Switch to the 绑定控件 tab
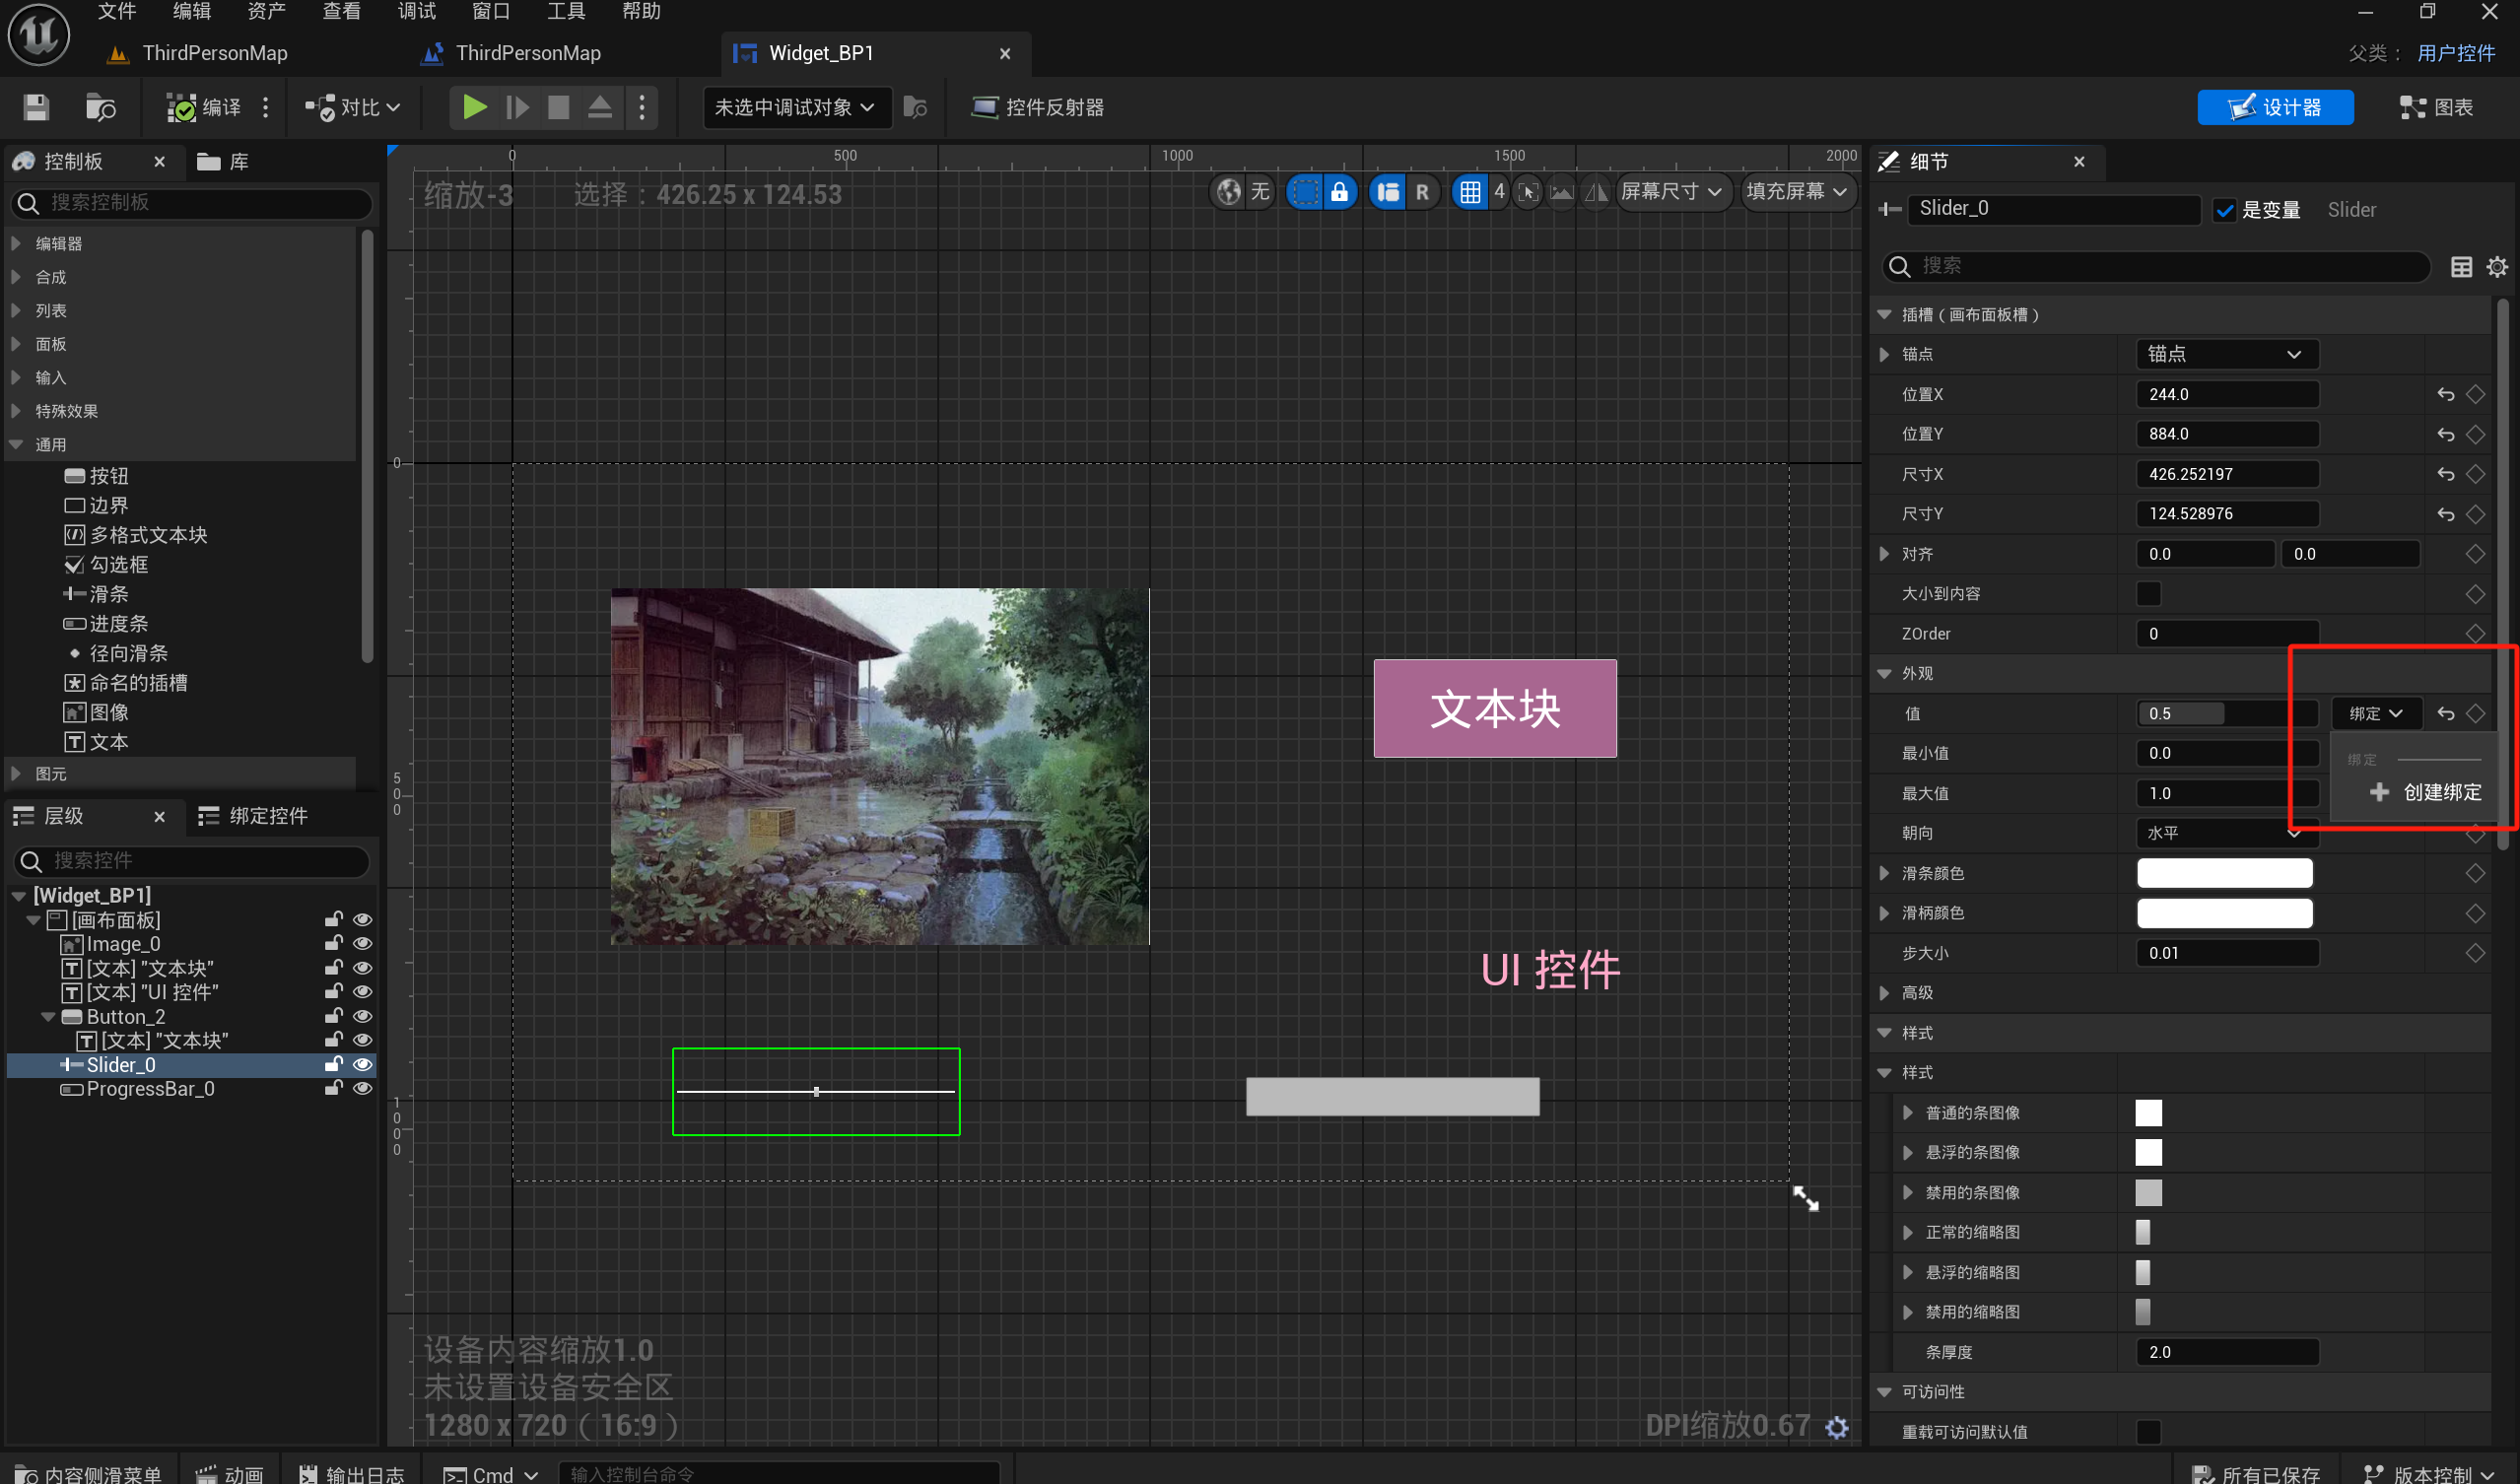This screenshot has width=2520, height=1484. pyautogui.click(x=253, y=816)
